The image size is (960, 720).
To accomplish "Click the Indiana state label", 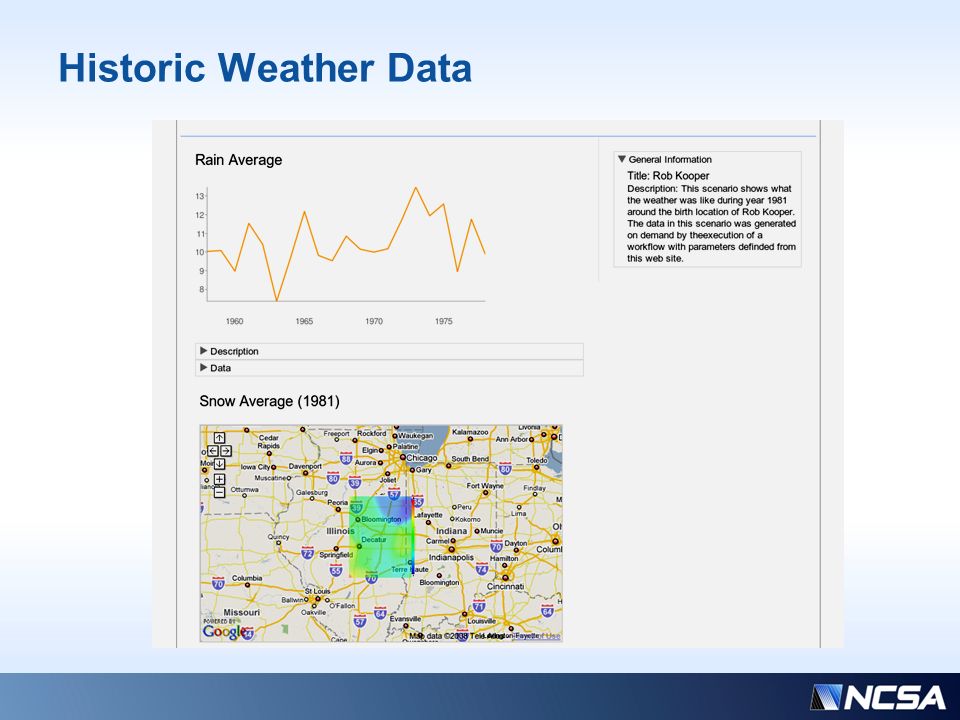I will 452,531.
